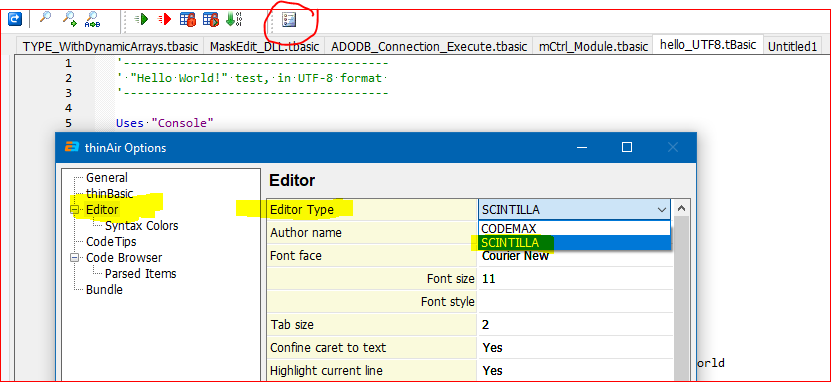Click the Editor Type combo box arrow

[662, 210]
